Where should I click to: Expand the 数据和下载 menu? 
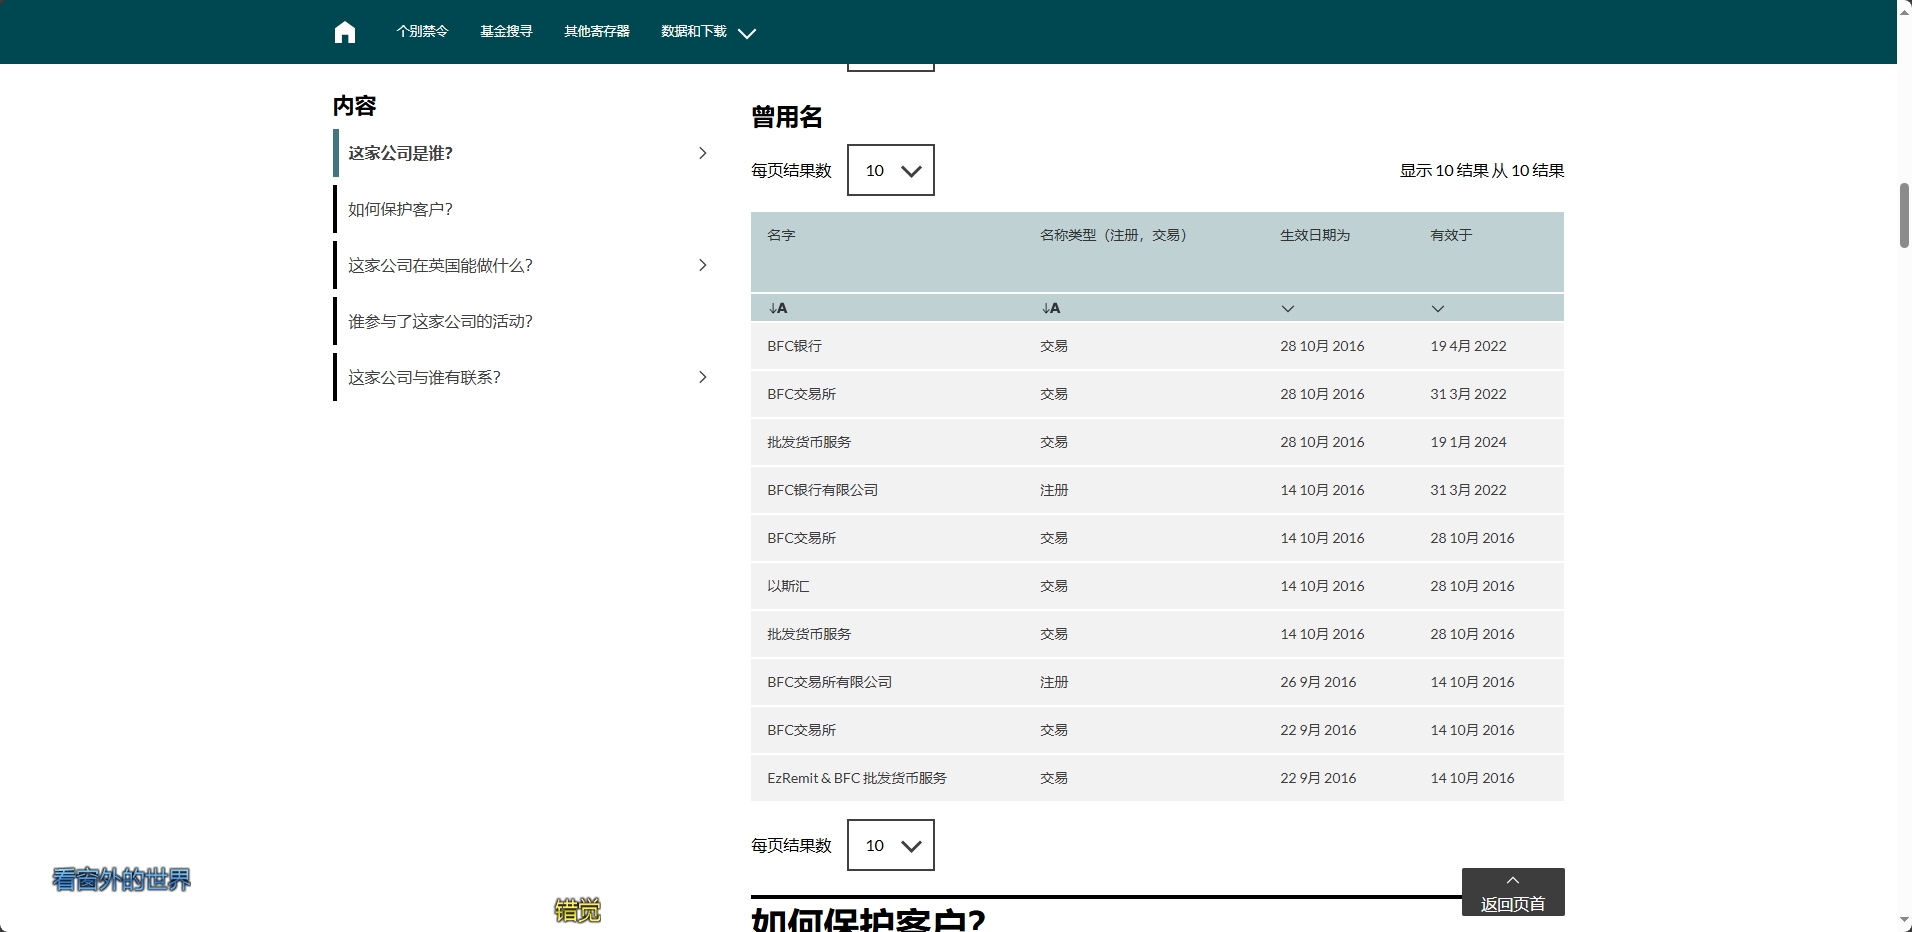click(708, 32)
